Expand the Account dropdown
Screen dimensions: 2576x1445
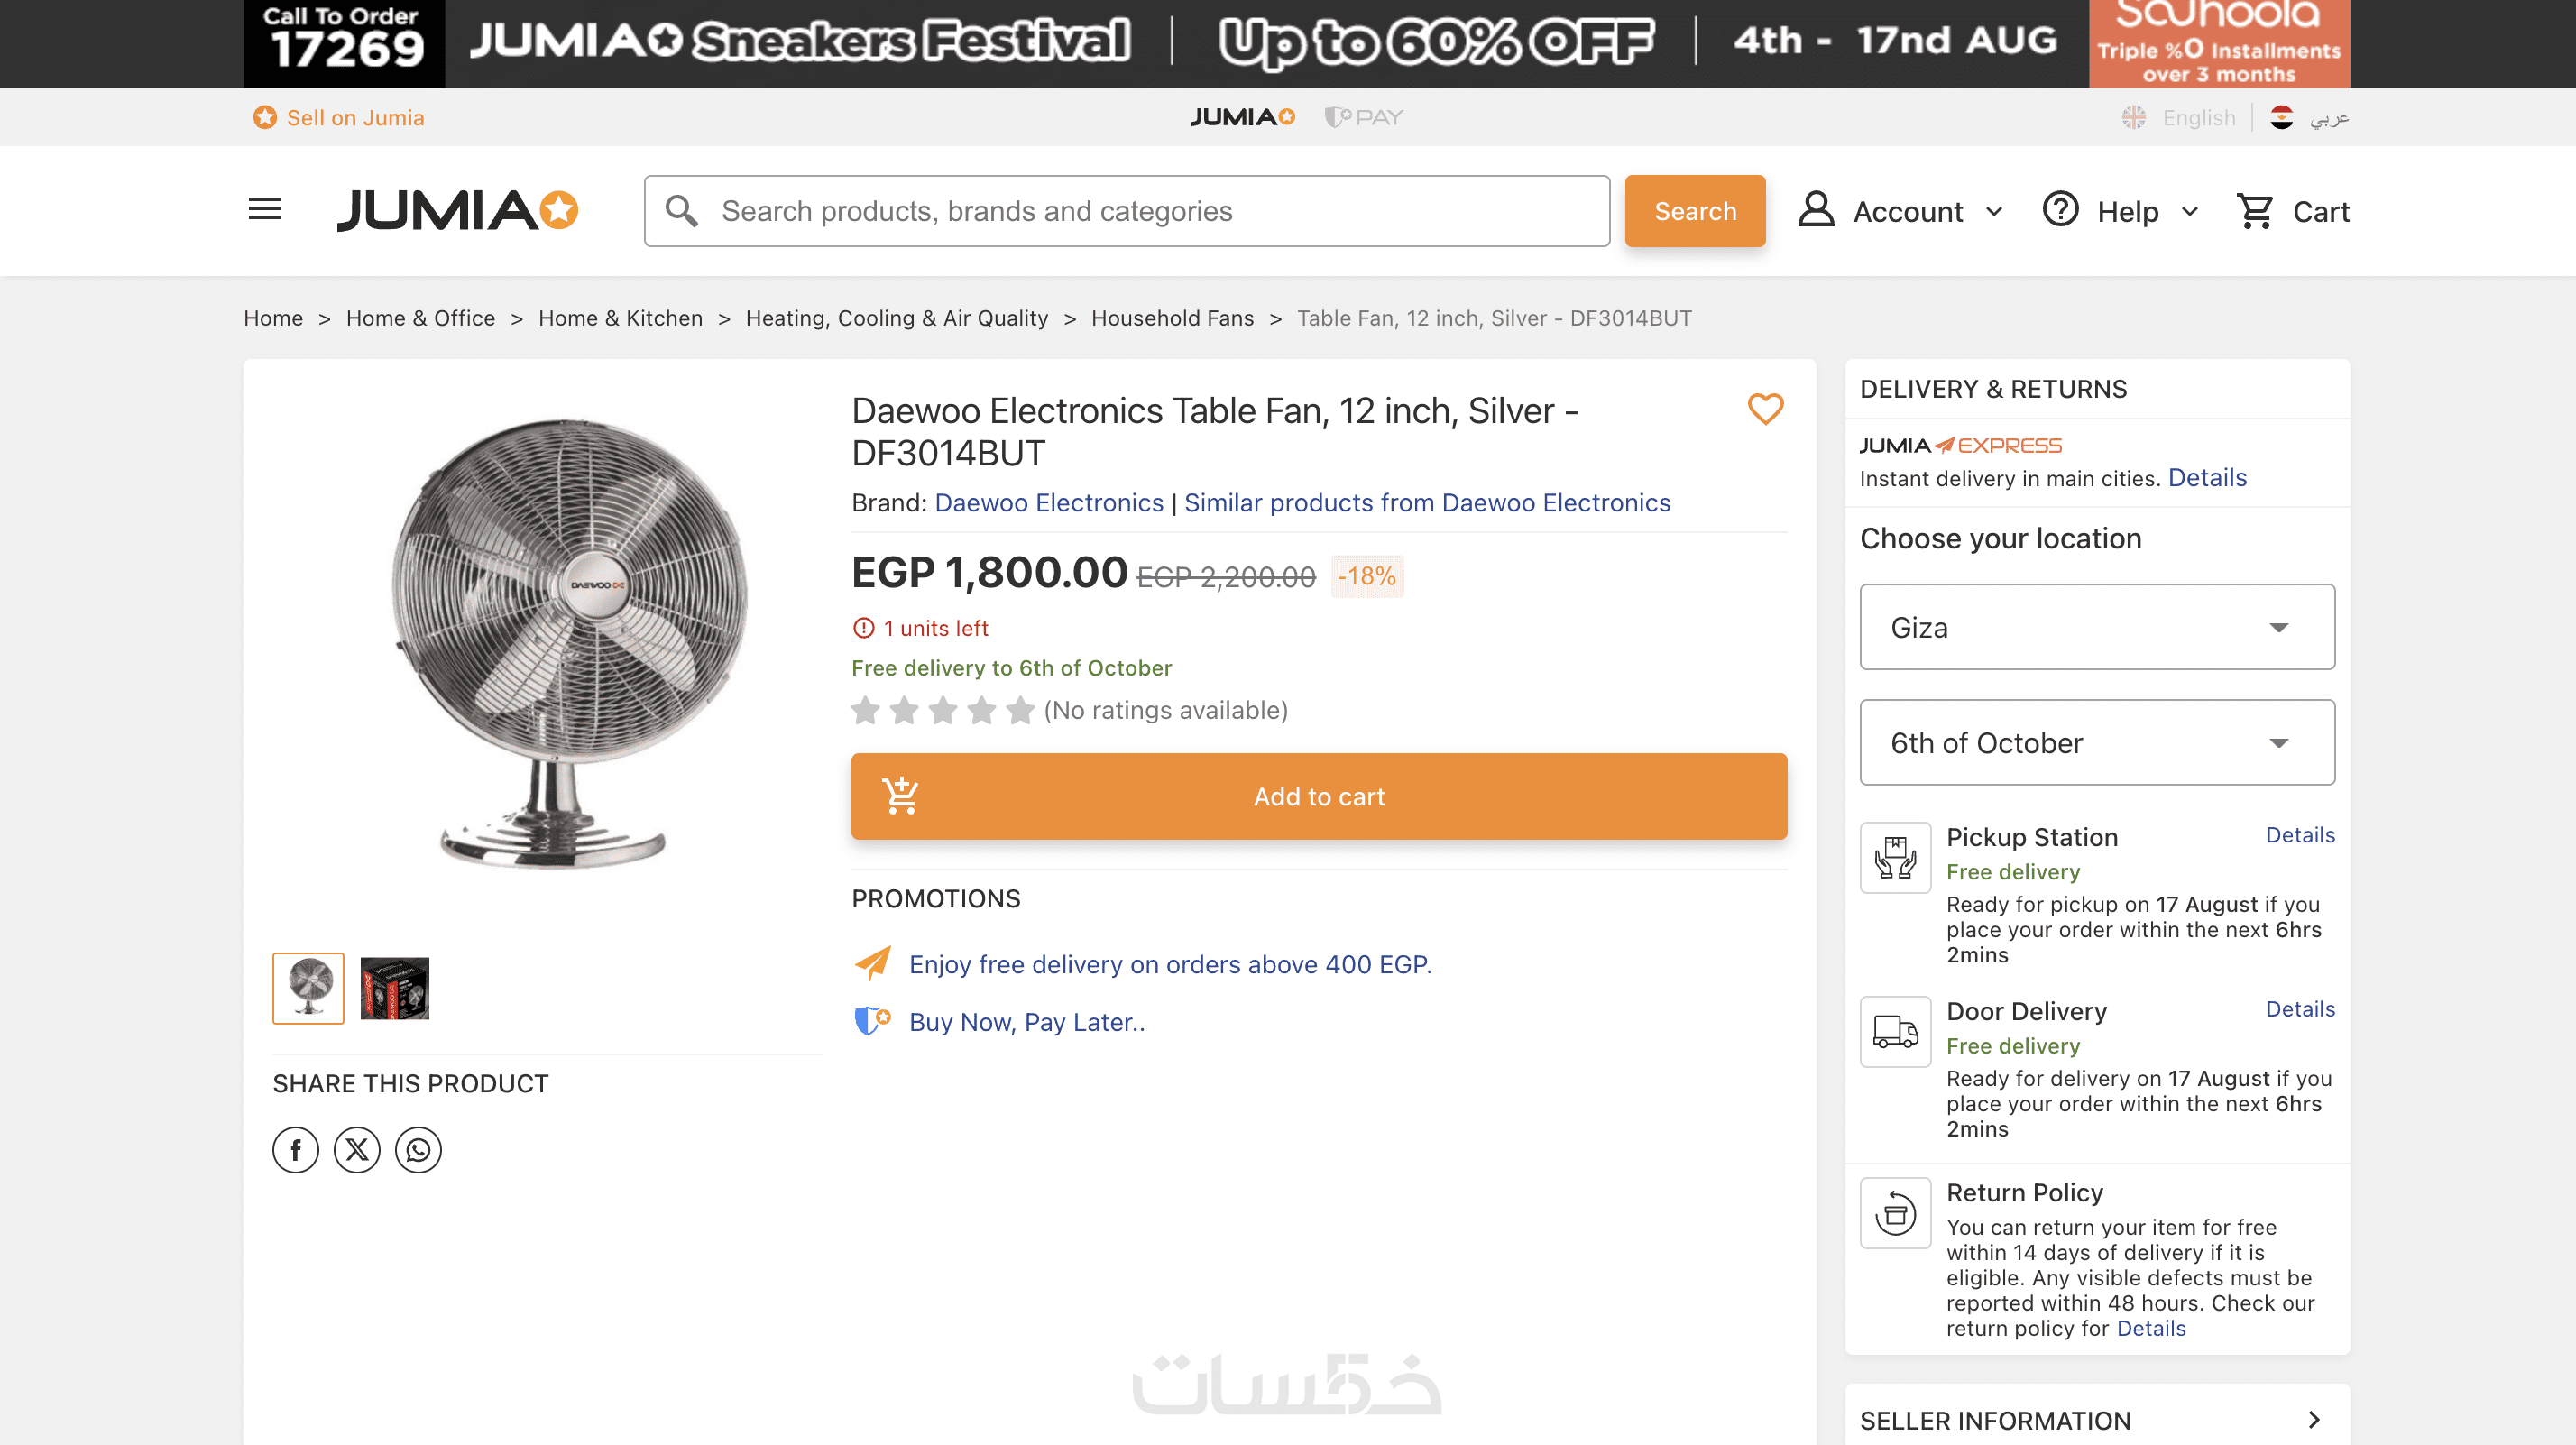(x=1901, y=211)
